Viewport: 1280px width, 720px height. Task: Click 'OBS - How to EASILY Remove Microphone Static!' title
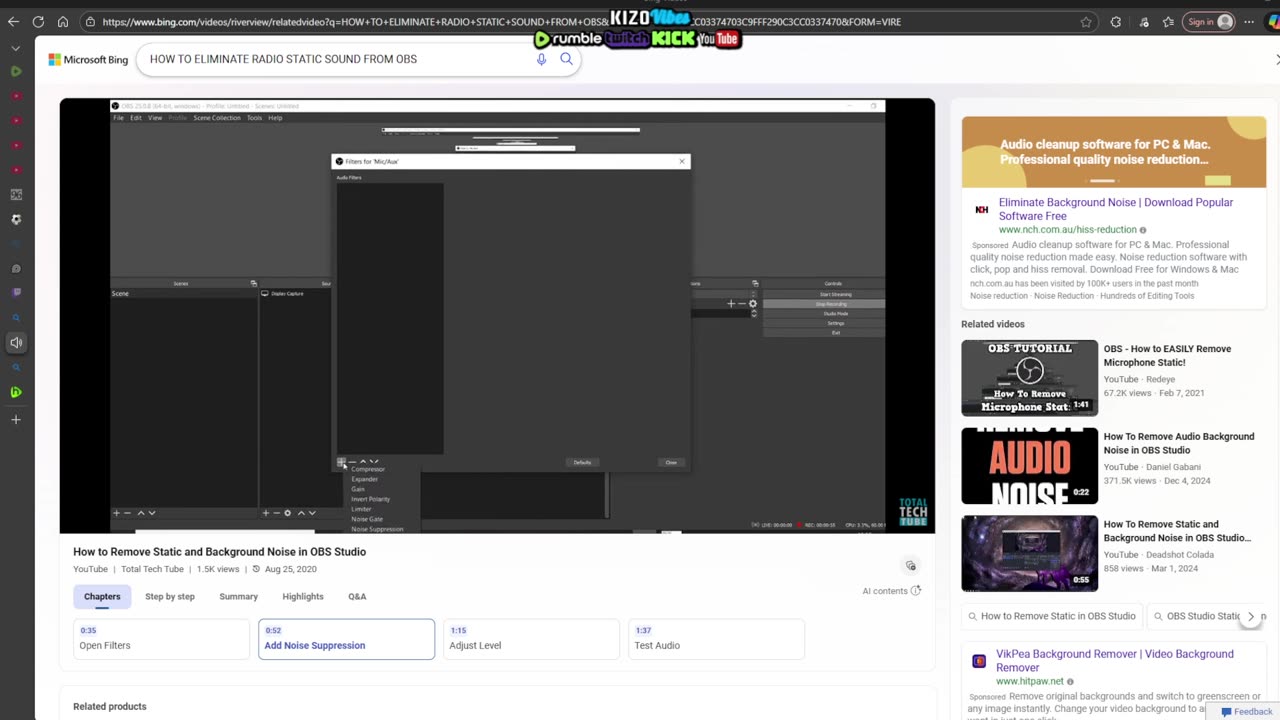(x=1167, y=355)
